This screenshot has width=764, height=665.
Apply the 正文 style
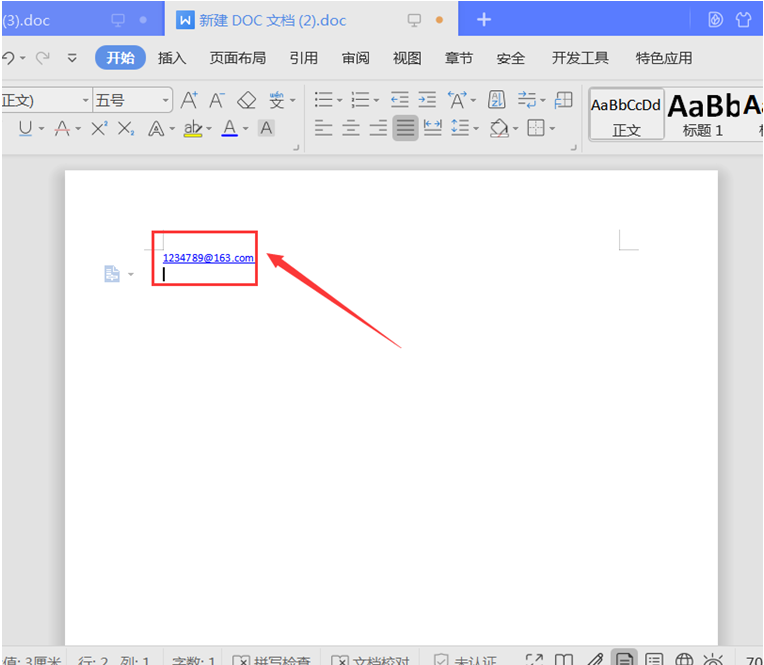[626, 115]
